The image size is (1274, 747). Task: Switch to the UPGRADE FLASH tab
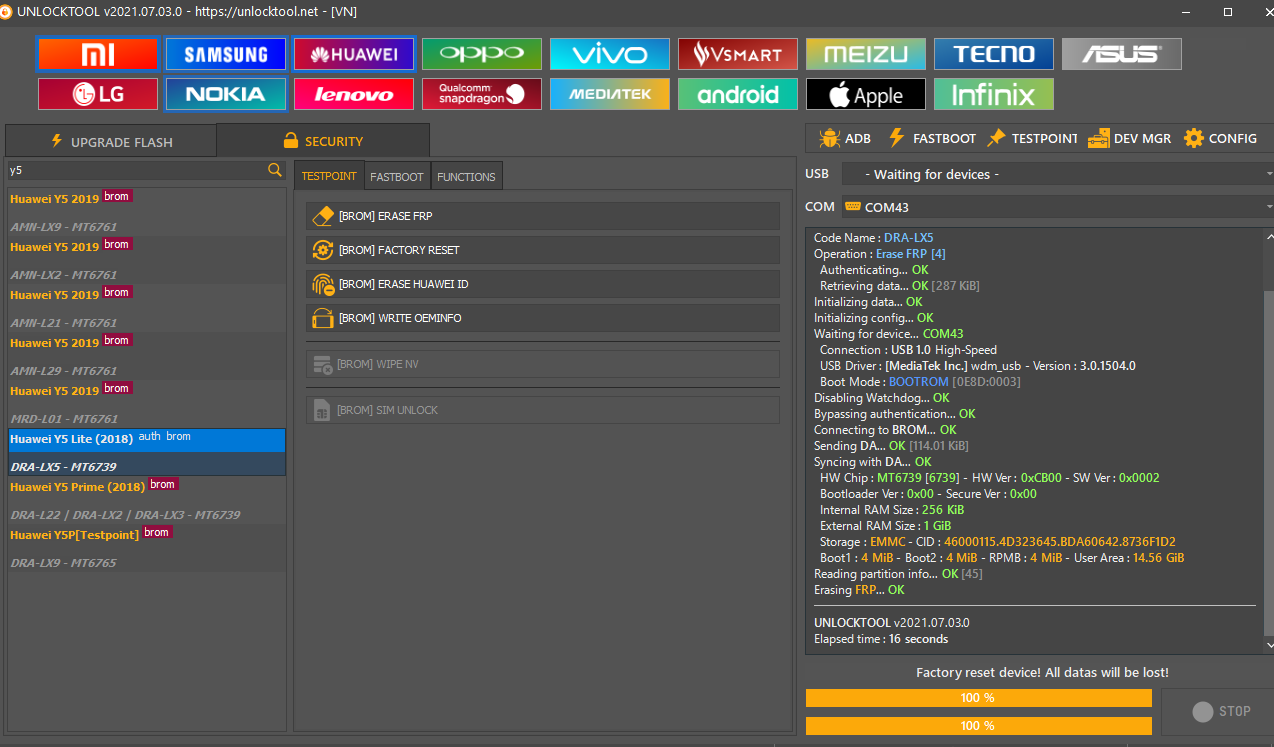pyautogui.click(x=111, y=141)
